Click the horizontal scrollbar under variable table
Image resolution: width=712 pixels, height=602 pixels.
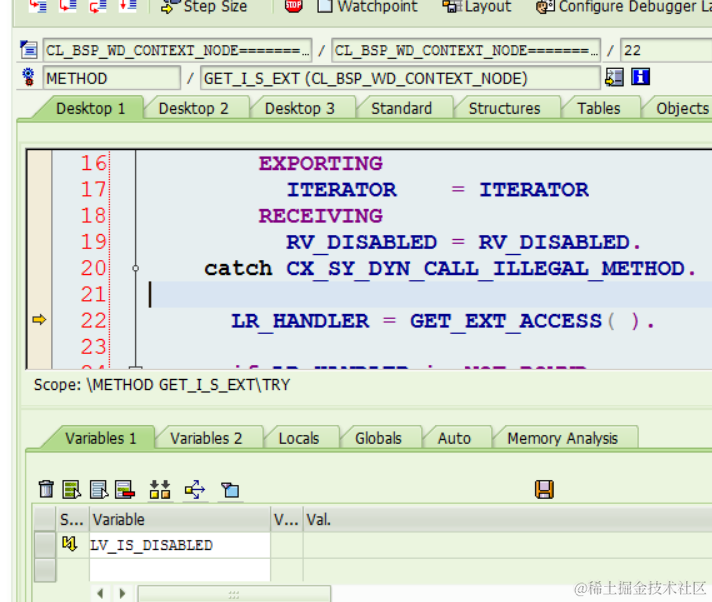pyautogui.click(x=234, y=594)
